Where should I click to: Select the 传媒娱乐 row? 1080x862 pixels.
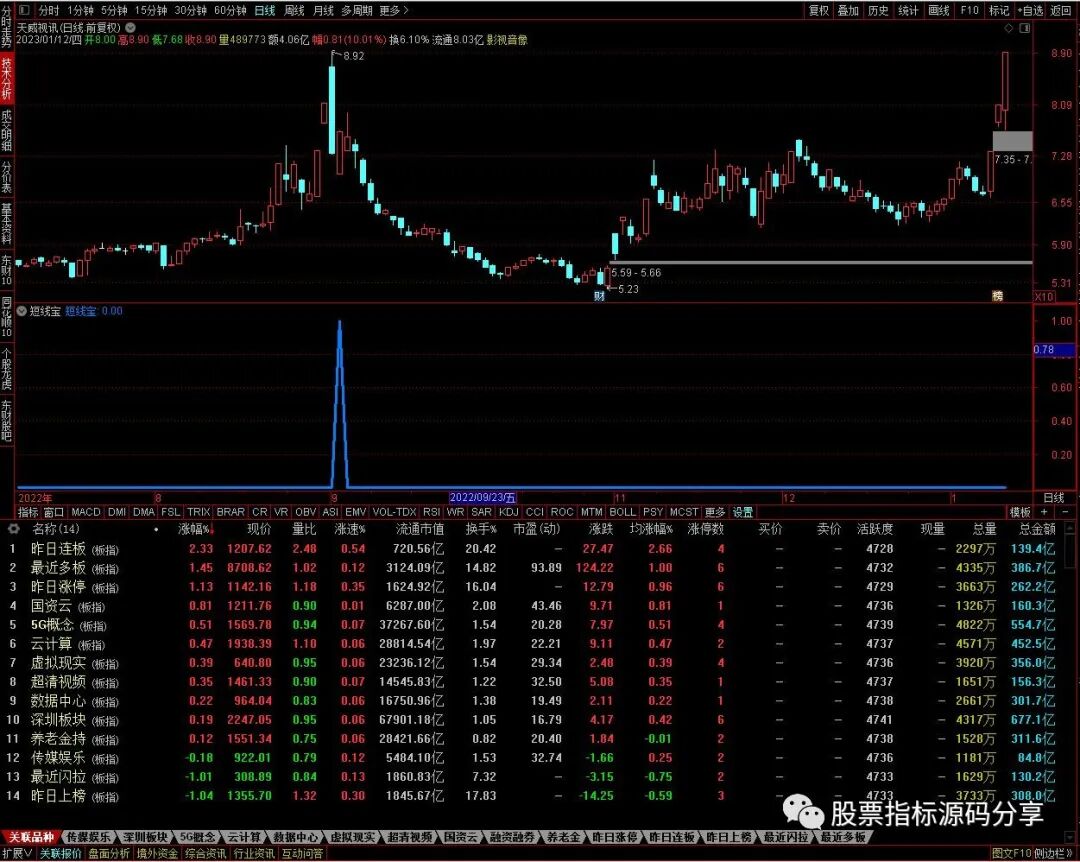pos(537,757)
